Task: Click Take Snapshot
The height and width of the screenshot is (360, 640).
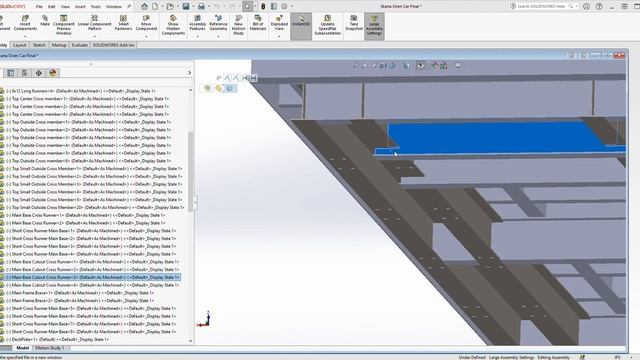Action: [x=354, y=23]
